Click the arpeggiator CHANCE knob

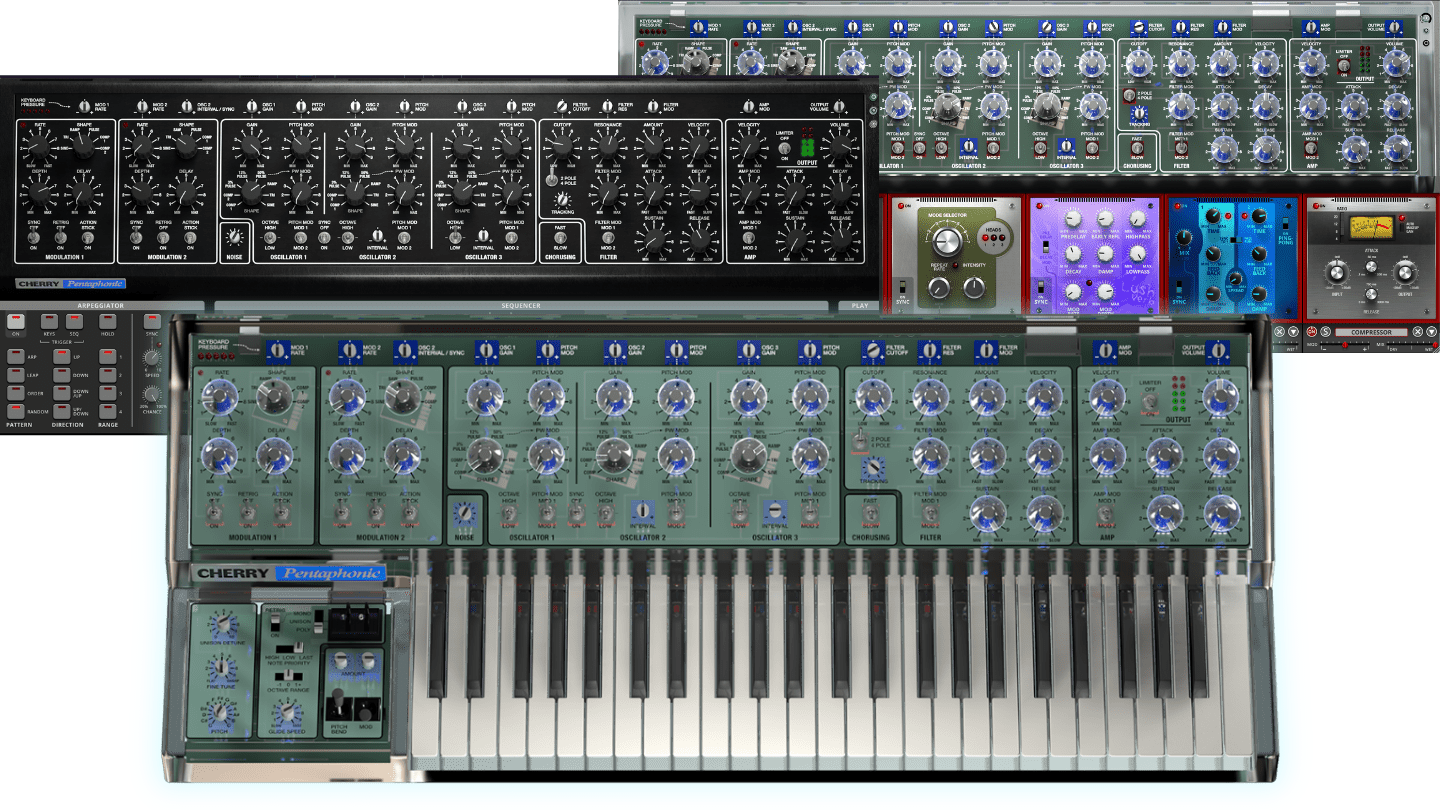point(152,394)
